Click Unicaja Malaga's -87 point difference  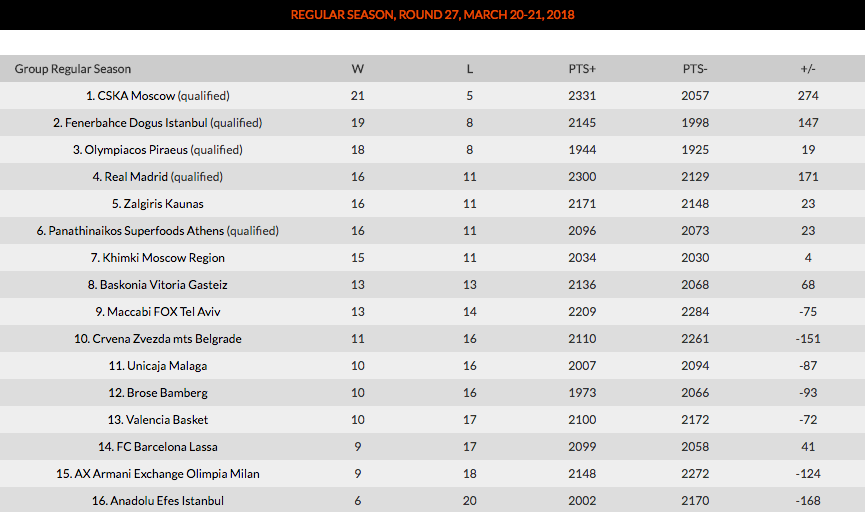click(x=808, y=366)
